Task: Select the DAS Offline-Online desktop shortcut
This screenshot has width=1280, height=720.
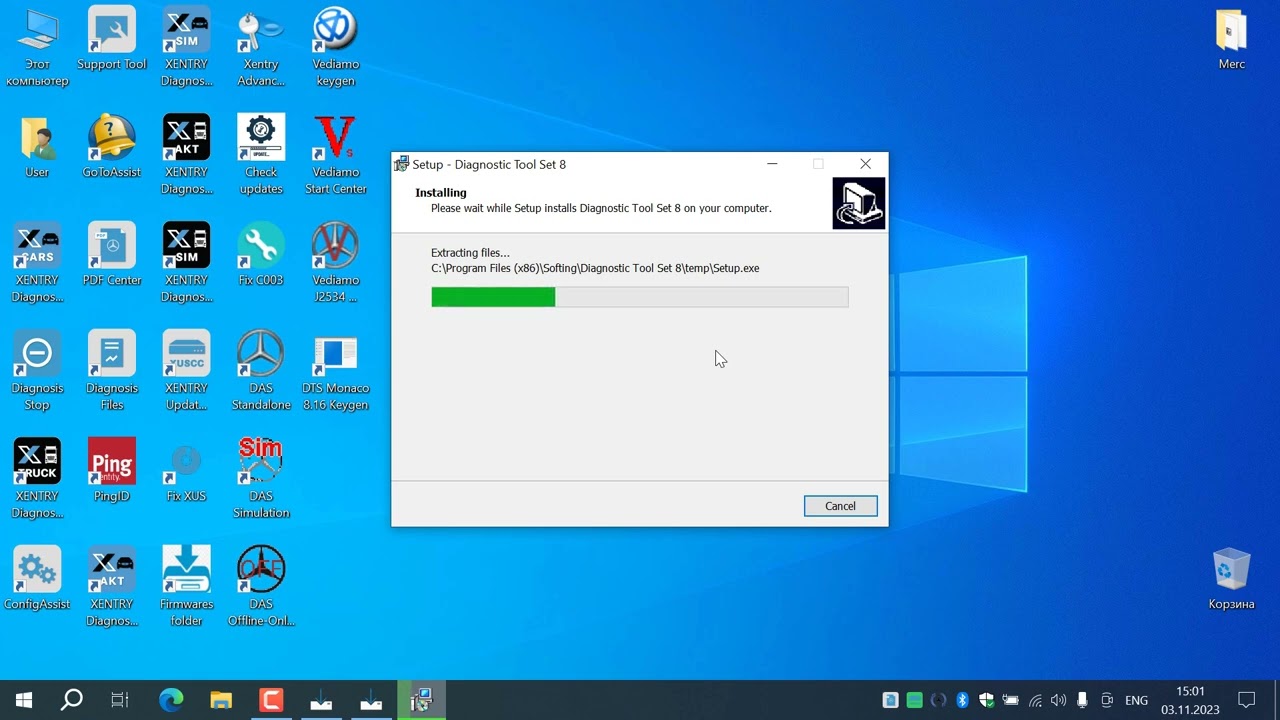Action: coord(261,587)
